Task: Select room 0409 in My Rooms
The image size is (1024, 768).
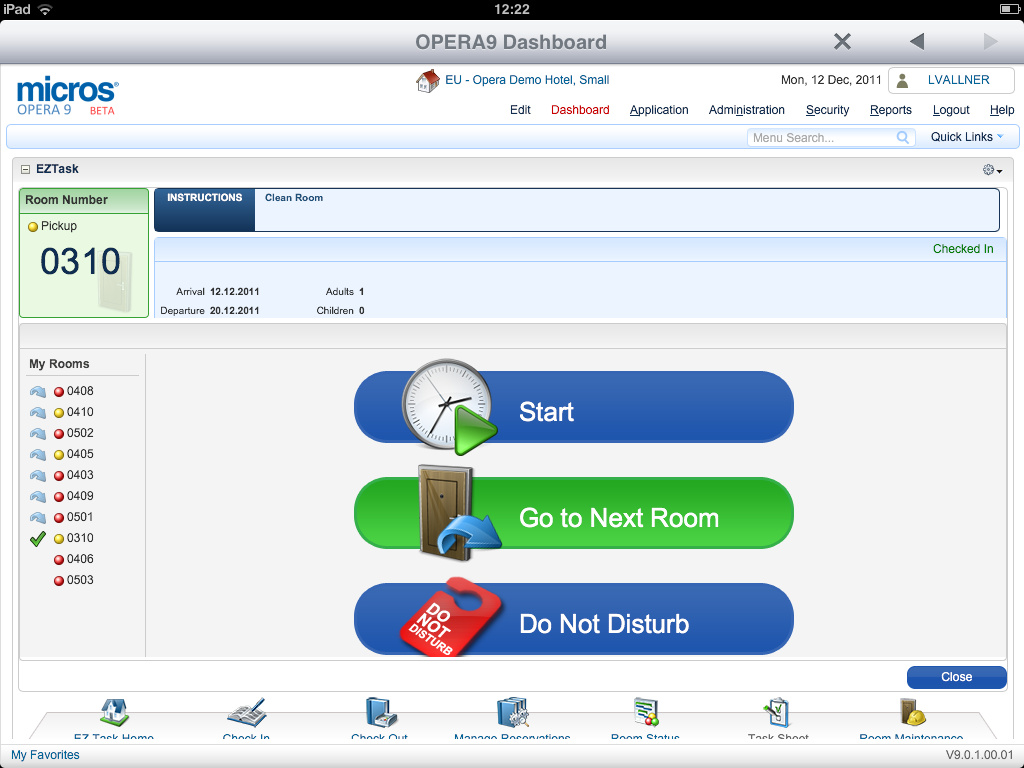Action: click(x=80, y=496)
